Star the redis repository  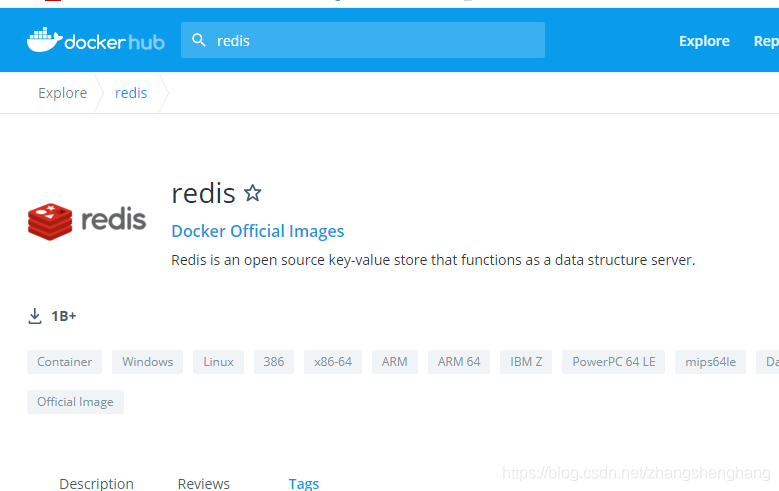[252, 193]
